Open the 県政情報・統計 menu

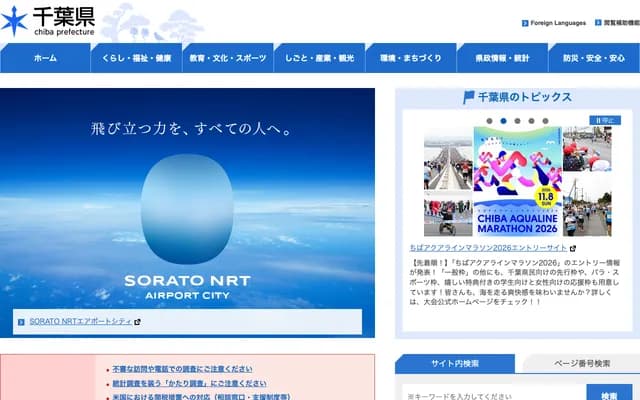[x=502, y=58]
